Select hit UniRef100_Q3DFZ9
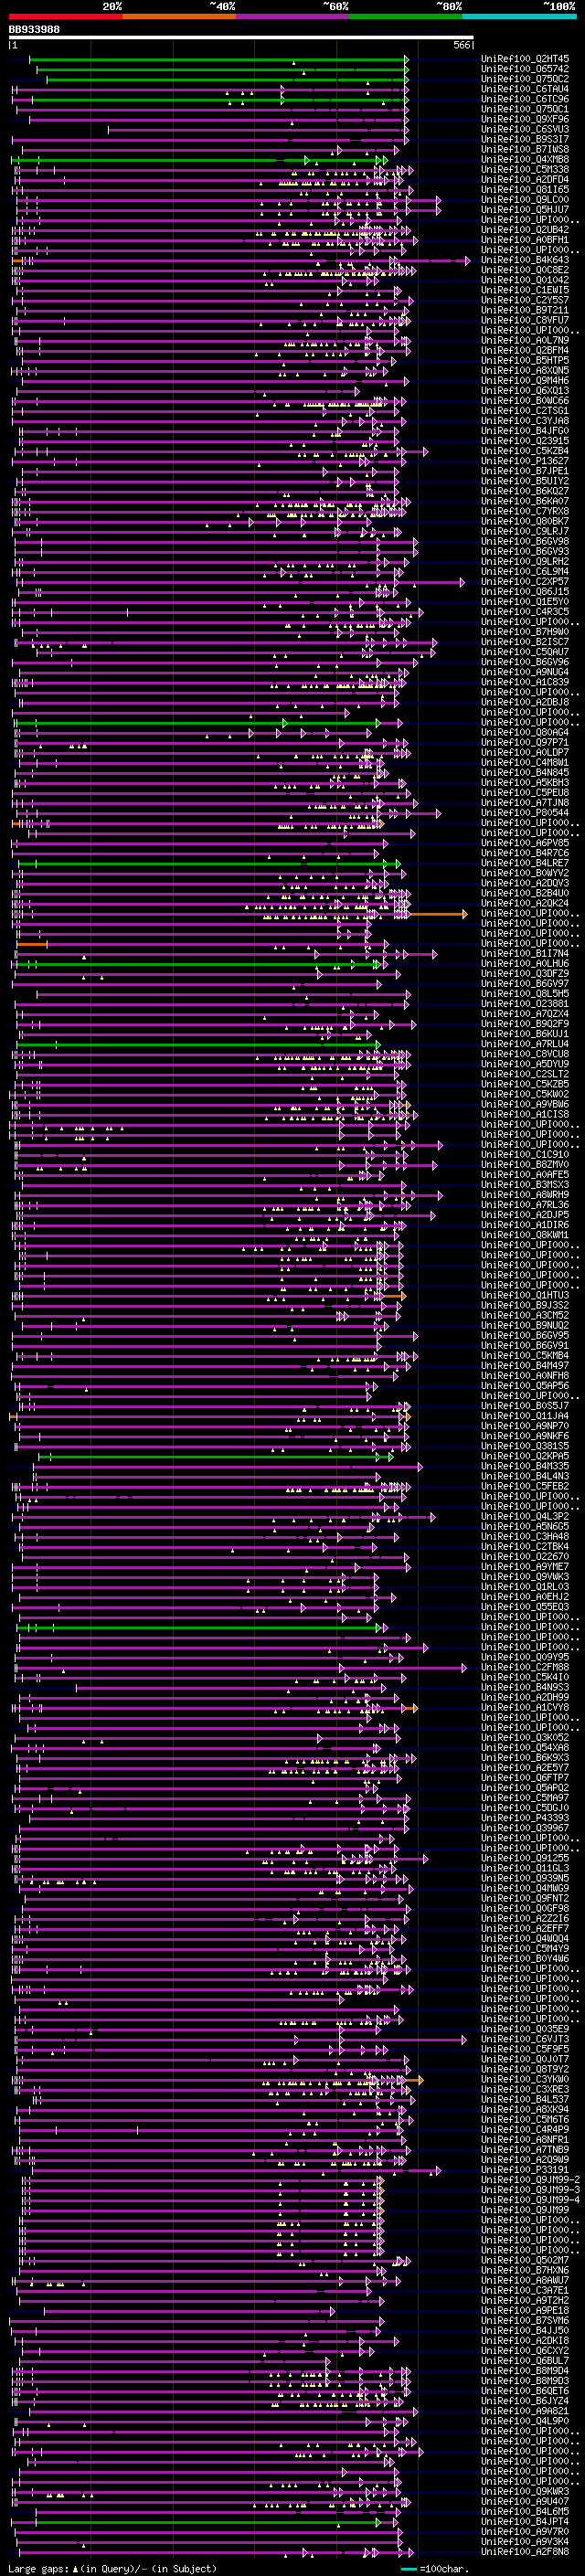 click(x=525, y=973)
